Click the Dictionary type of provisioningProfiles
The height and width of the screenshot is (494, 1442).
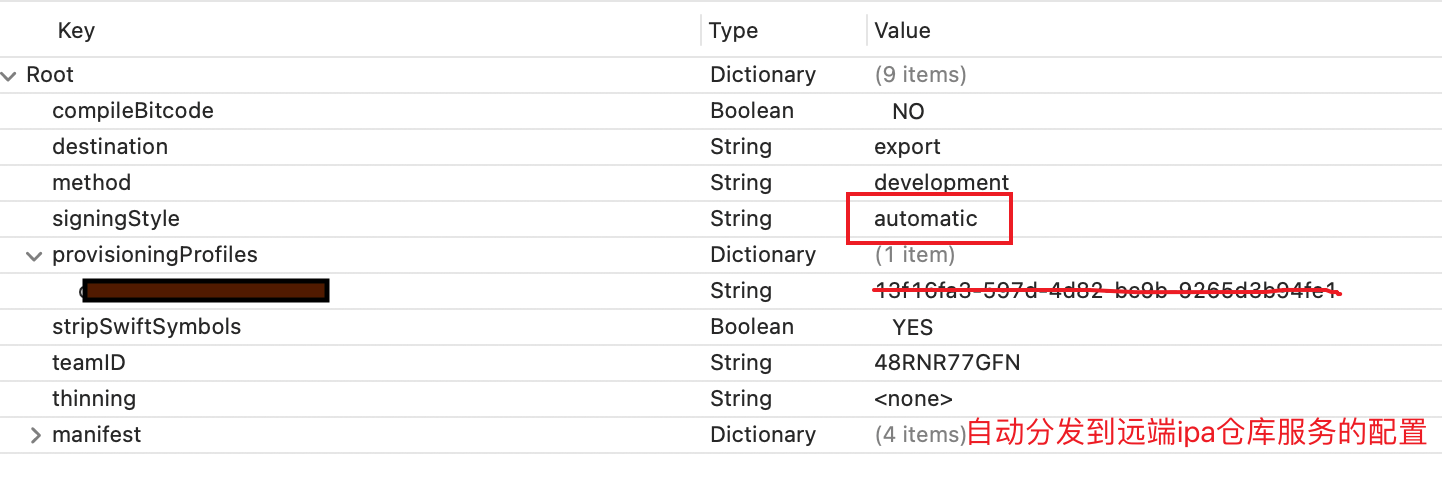pos(763,255)
